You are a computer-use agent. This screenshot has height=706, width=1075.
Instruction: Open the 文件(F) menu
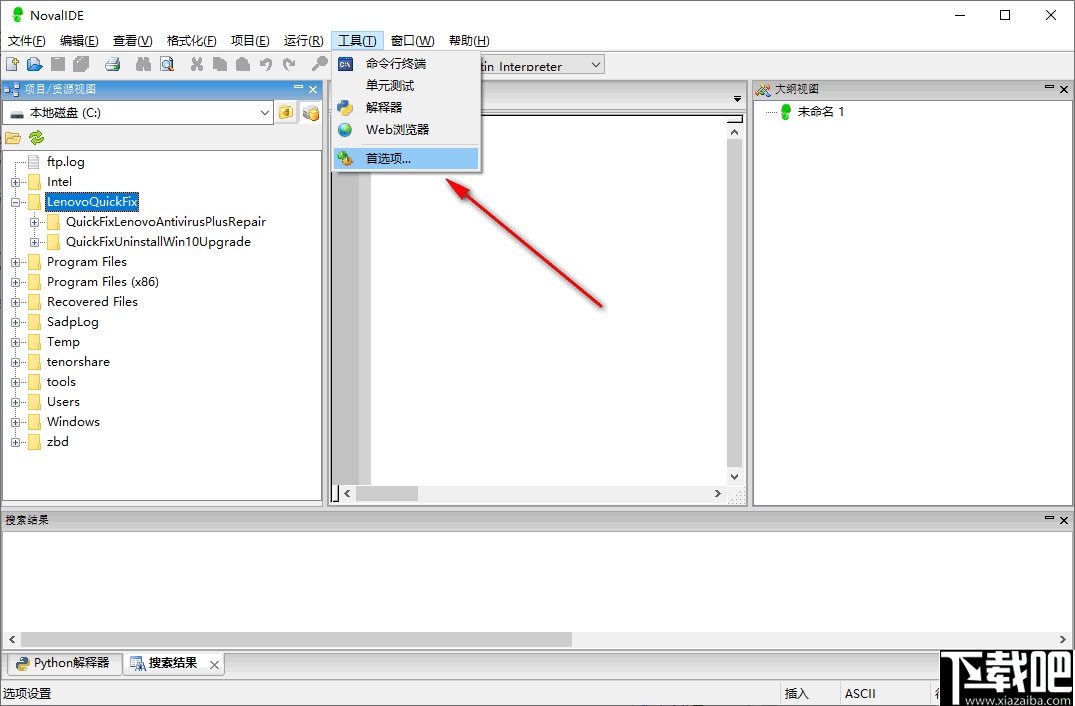point(27,40)
